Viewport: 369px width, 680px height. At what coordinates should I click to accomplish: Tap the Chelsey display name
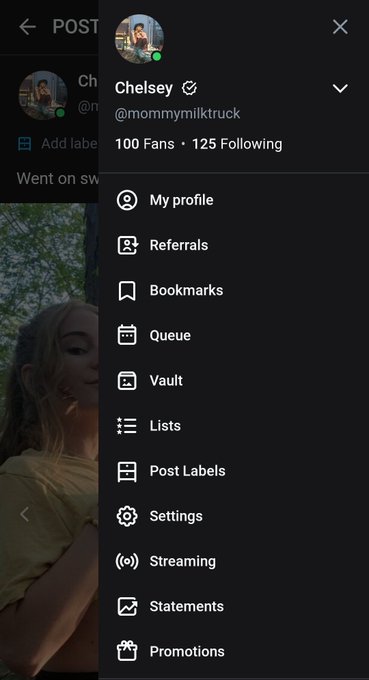point(144,88)
